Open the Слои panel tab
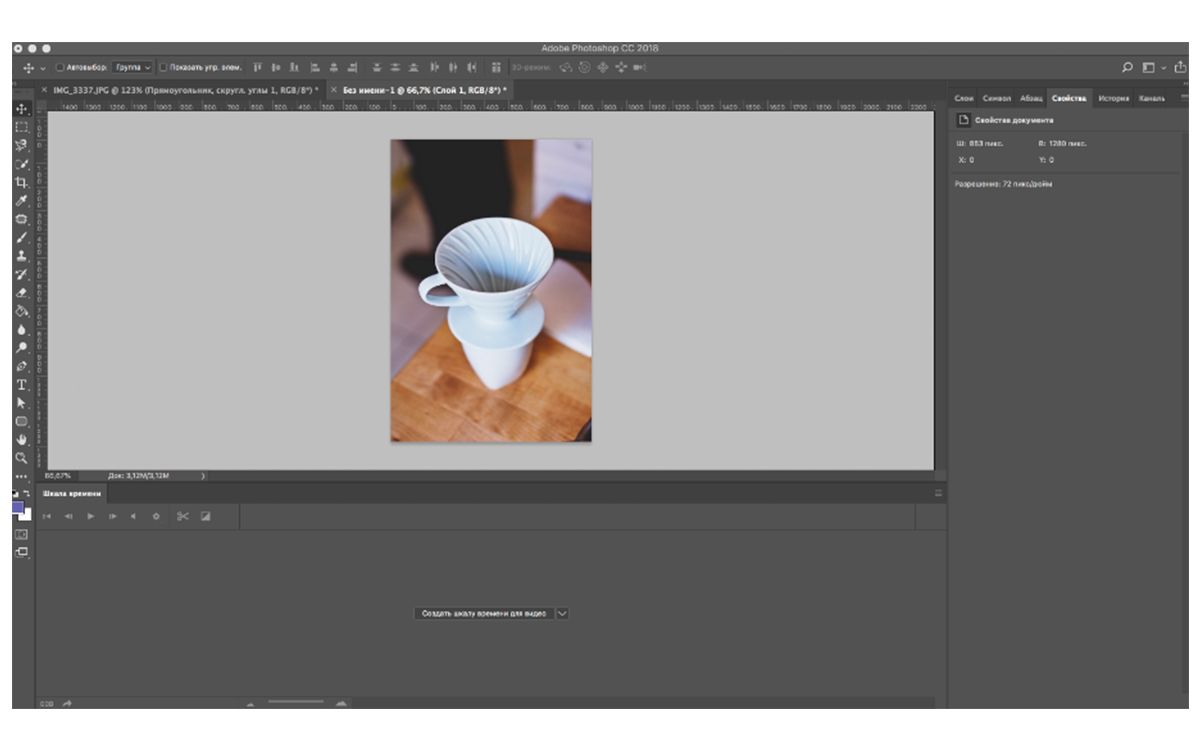Viewport: 1200px width, 750px height. pos(964,98)
